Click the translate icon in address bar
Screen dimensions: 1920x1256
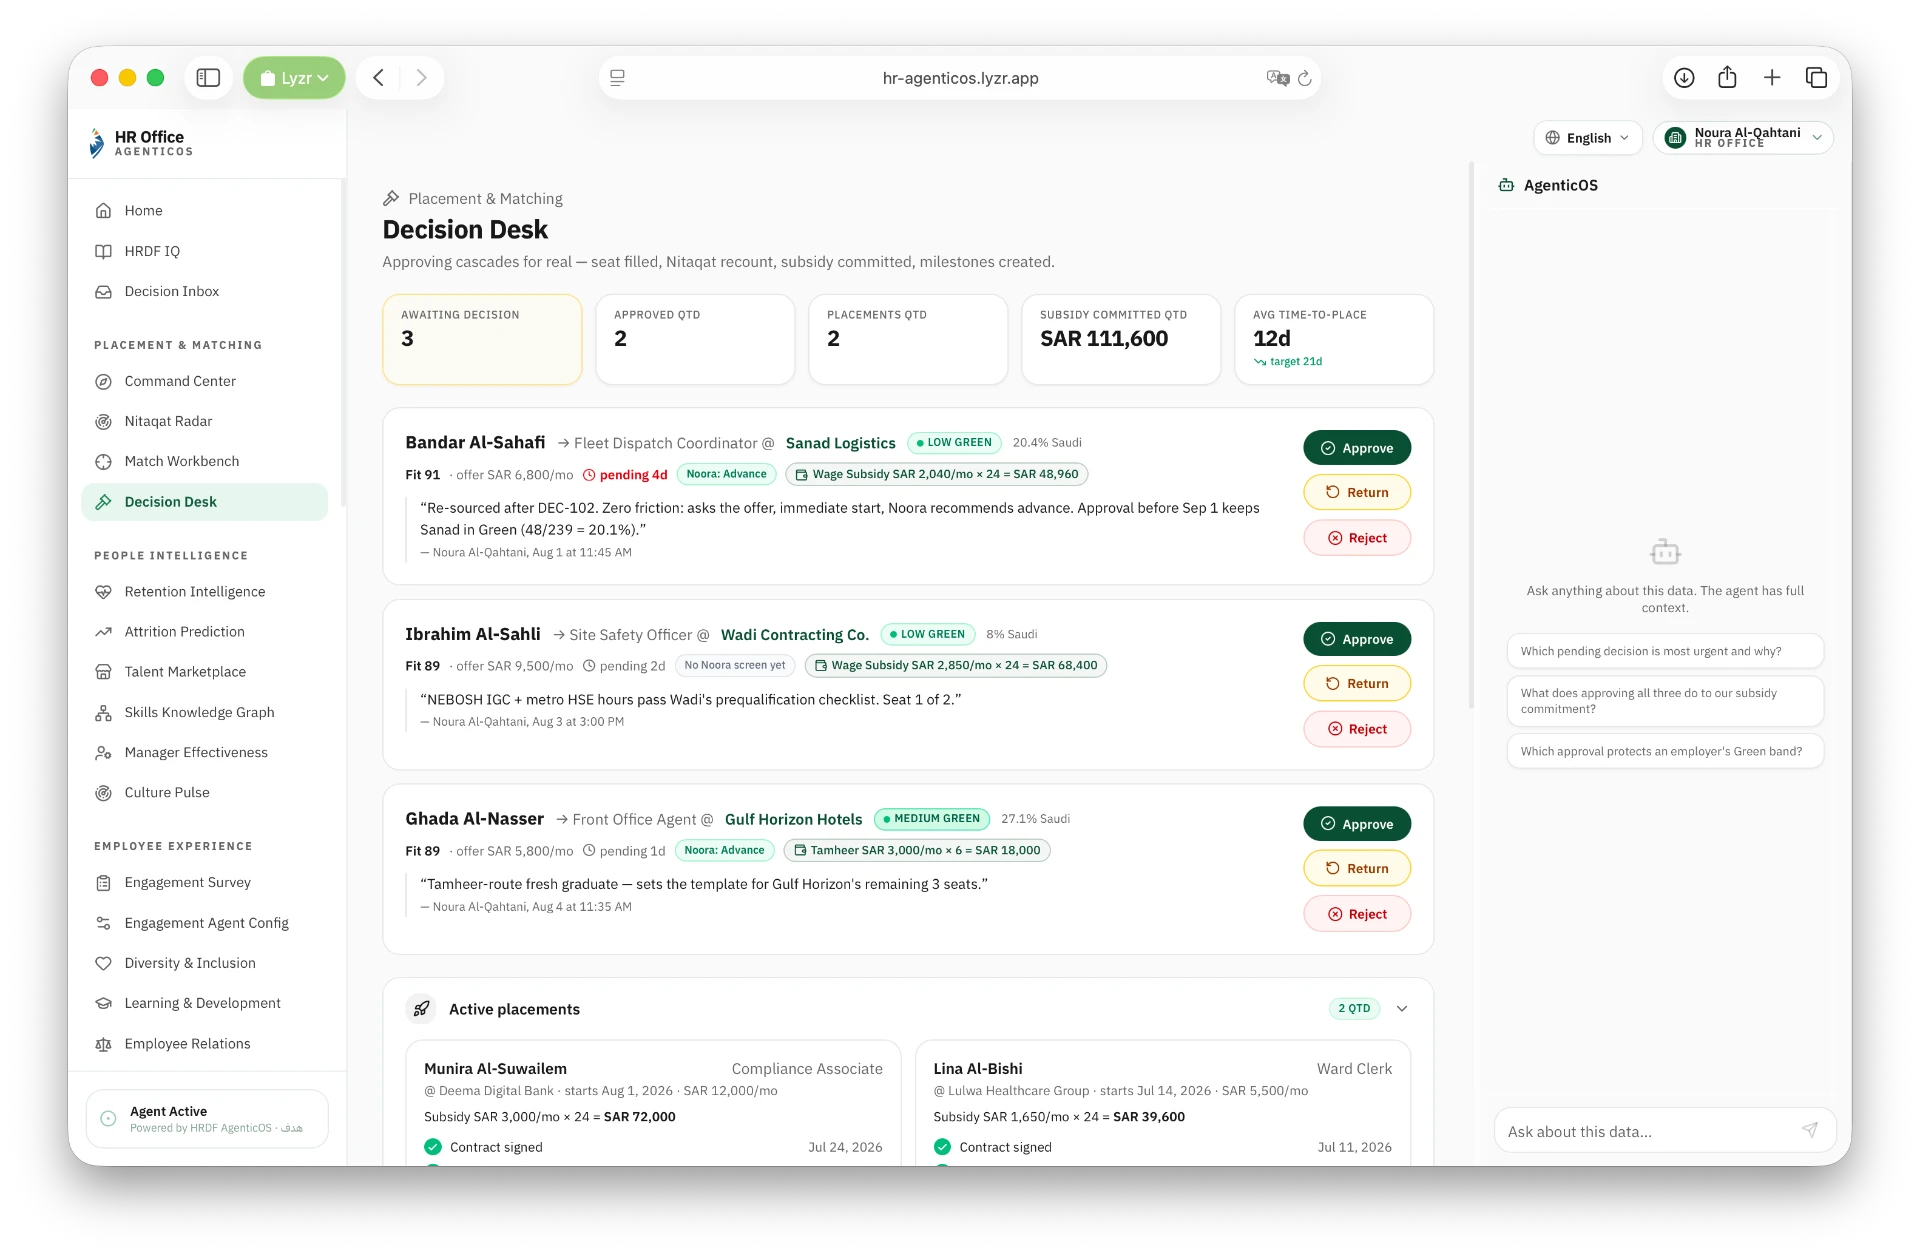tap(1277, 78)
